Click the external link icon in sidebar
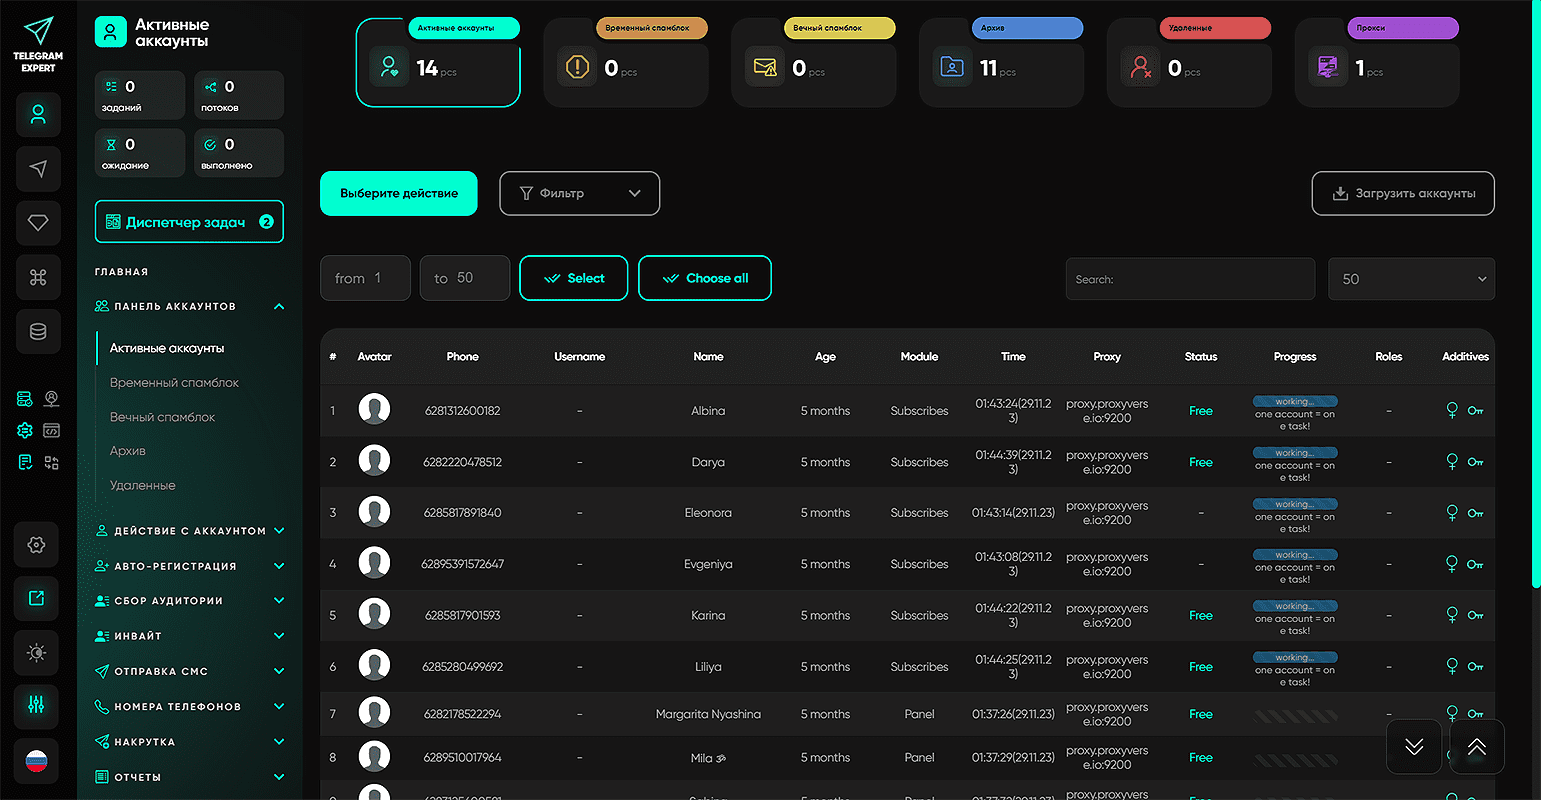1541x800 pixels. click(x=37, y=598)
